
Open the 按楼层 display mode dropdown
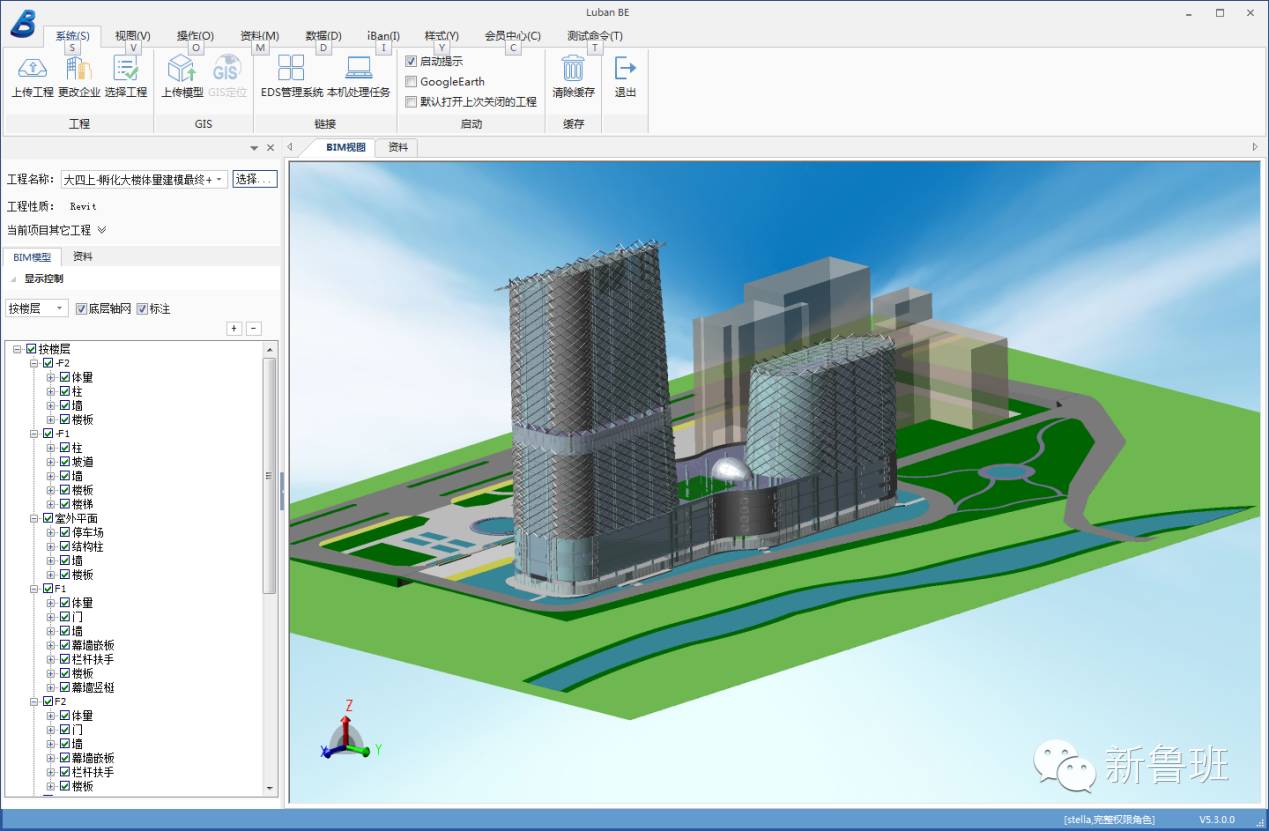37,308
